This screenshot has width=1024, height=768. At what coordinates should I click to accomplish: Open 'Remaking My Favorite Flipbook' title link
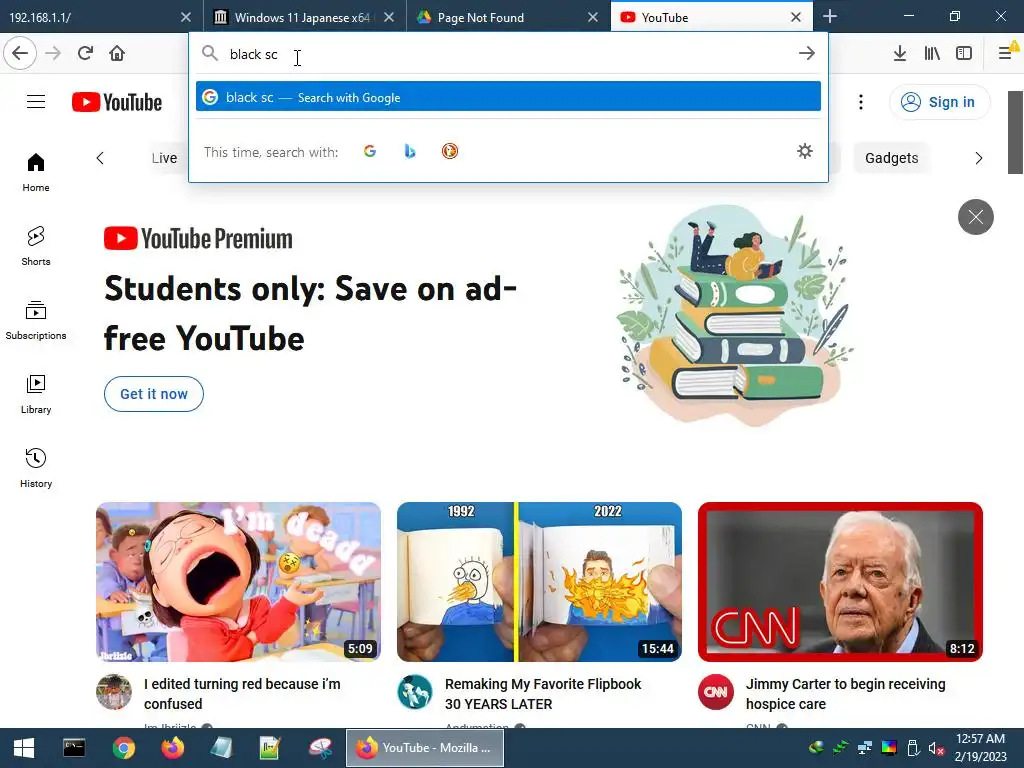coord(543,694)
